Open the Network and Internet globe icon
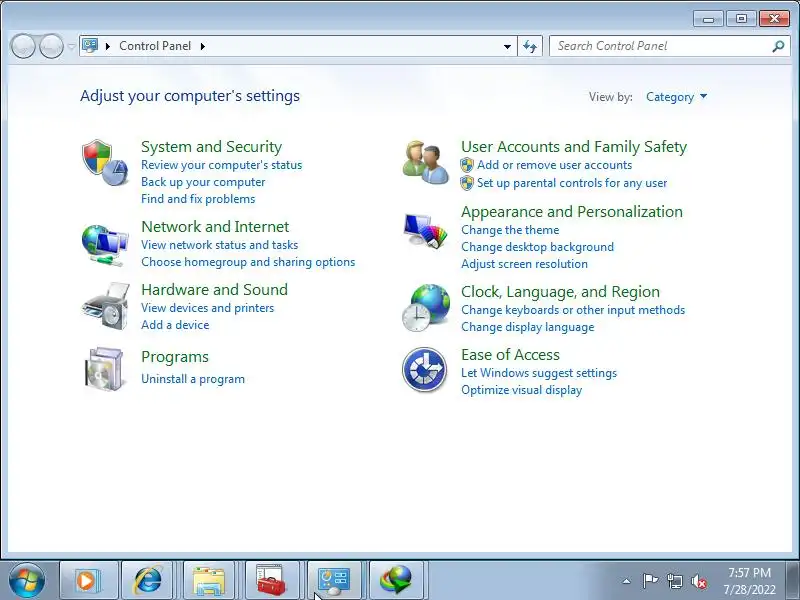Screen dimensions: 800x600 point(105,245)
